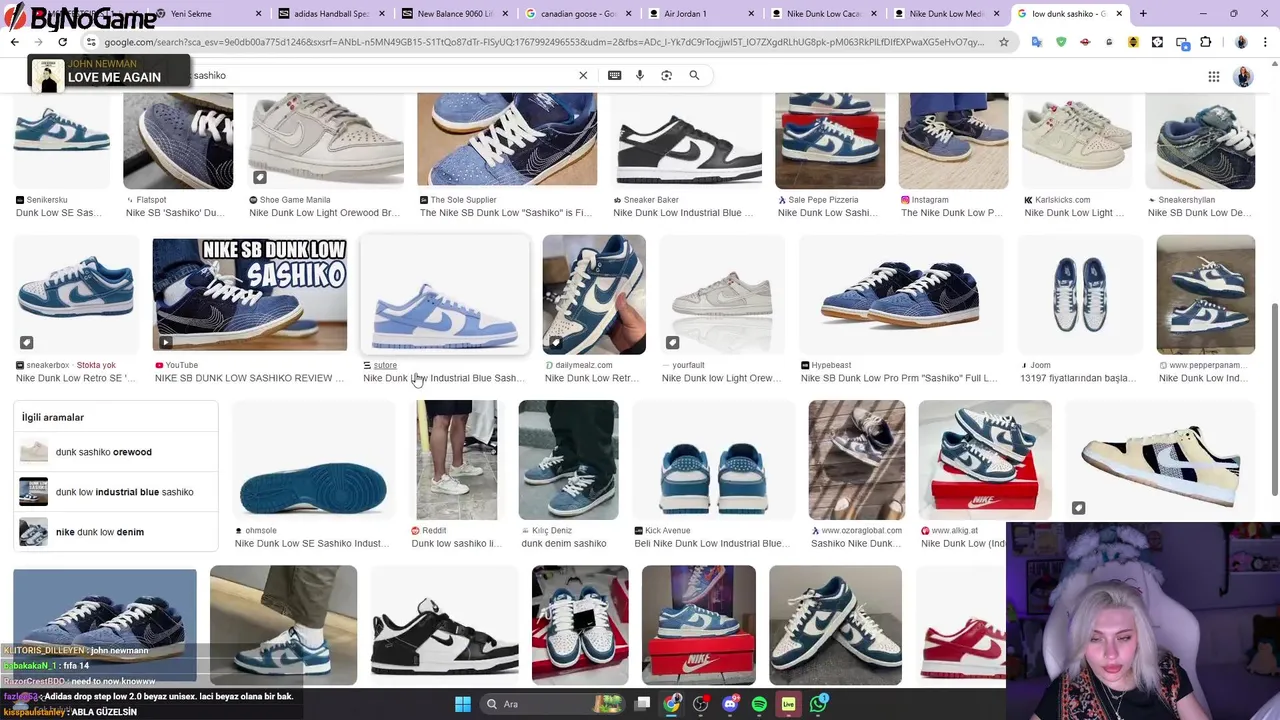Viewport: 1280px width, 720px height.
Task: Open a new browser tab
Action: [x=1143, y=14]
